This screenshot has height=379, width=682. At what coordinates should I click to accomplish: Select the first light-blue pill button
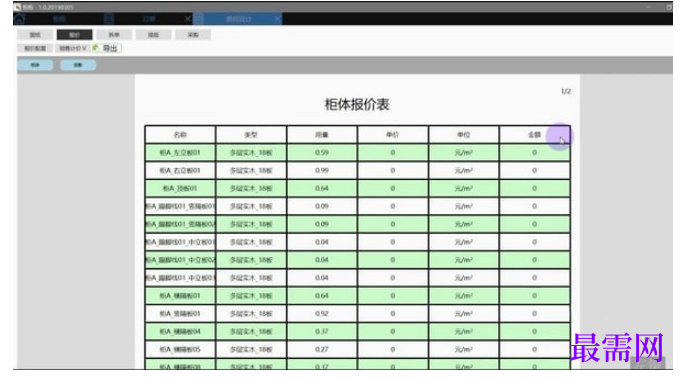pyautogui.click(x=35, y=65)
